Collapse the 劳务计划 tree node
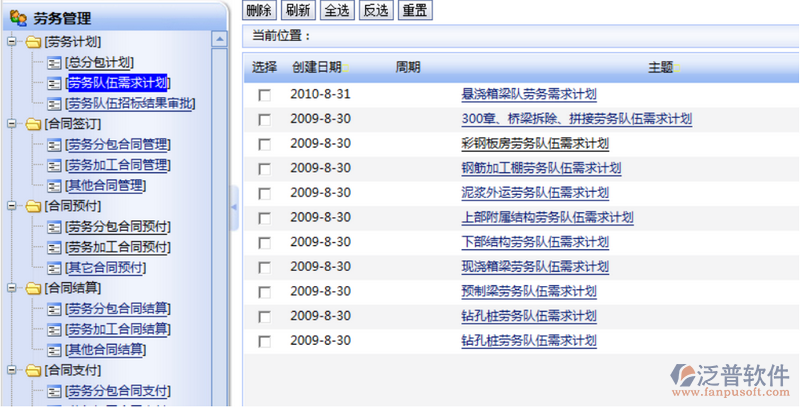Viewport: 800px width, 408px height. [x=11, y=42]
